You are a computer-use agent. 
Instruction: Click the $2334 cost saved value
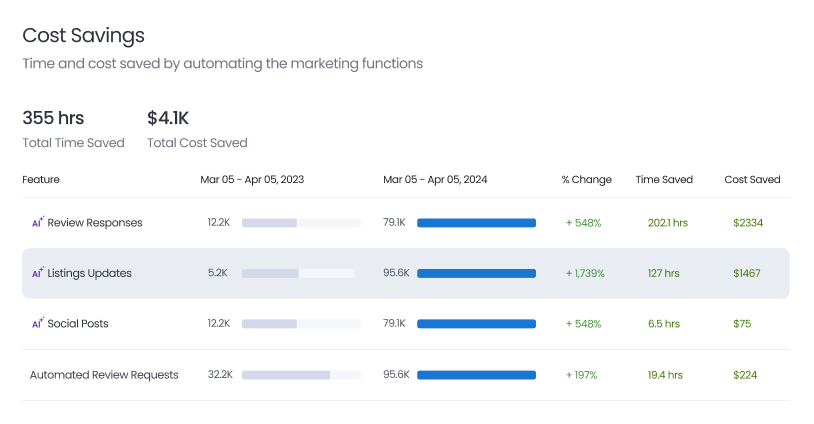click(748, 223)
